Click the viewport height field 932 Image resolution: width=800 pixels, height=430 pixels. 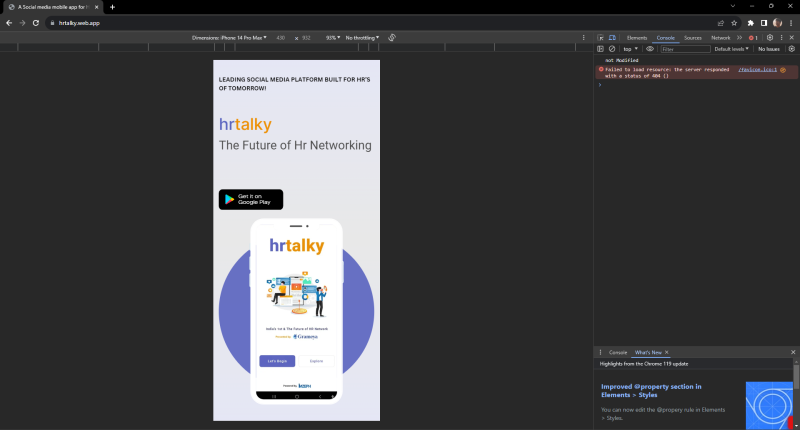pos(306,38)
